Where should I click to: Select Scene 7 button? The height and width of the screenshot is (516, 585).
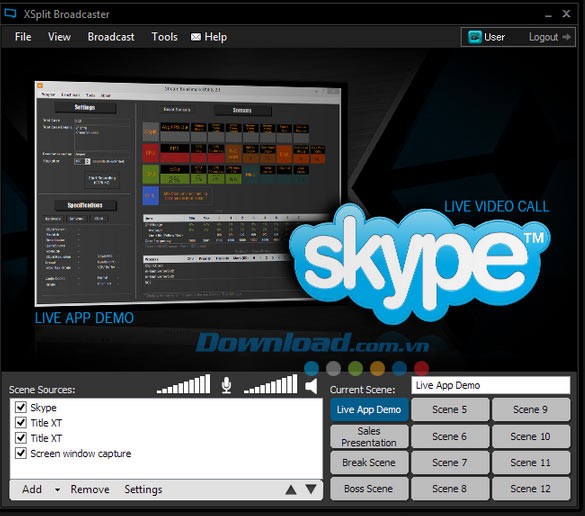tap(450, 463)
